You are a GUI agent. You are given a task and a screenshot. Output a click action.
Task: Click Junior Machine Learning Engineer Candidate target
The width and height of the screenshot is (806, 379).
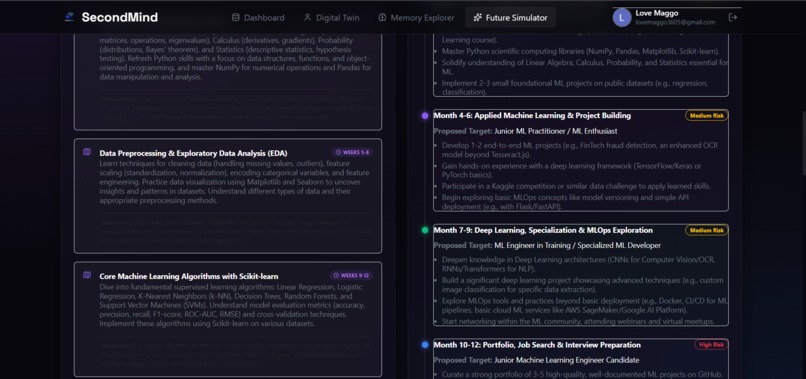[566, 360]
